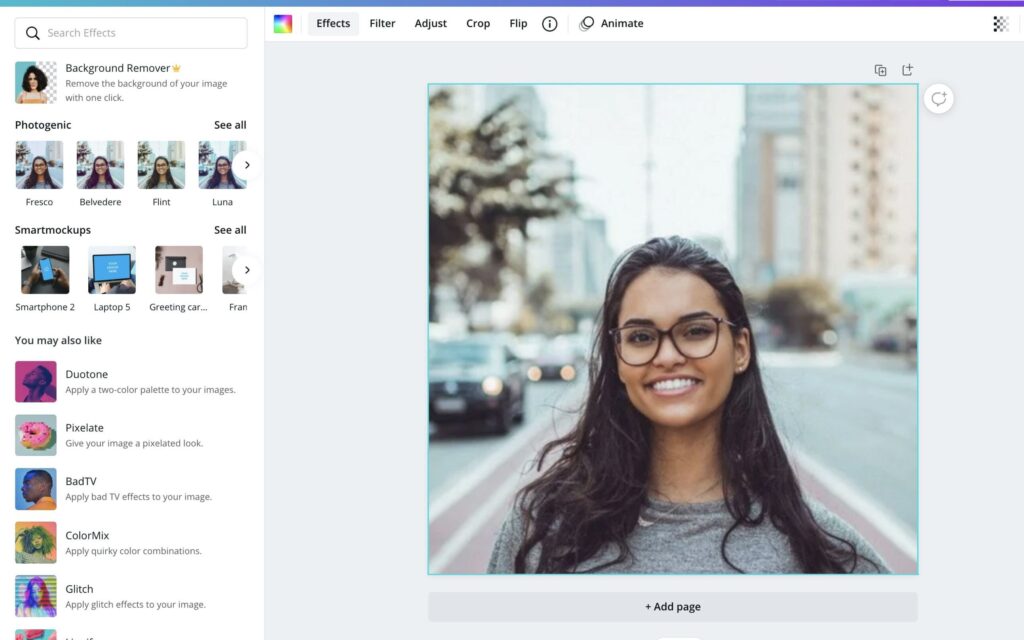Viewport: 1024px width, 640px height.
Task: Click the info icon in the toolbar
Action: coord(549,24)
